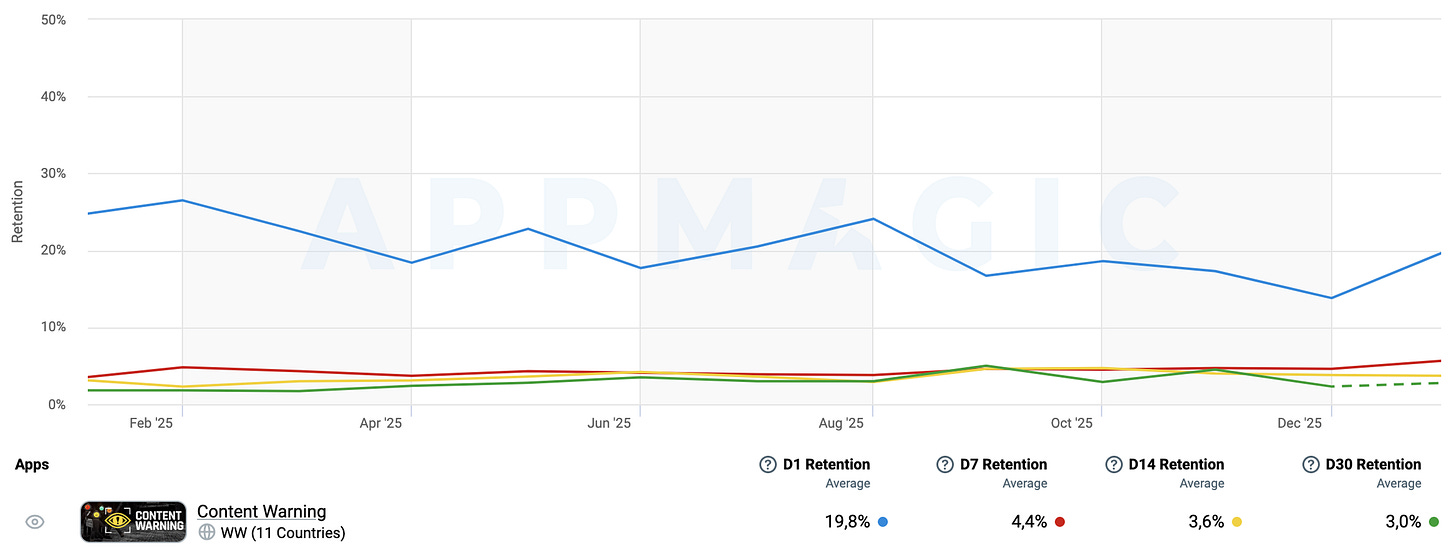Image resolution: width=1456 pixels, height=554 pixels.
Task: Click the Dec '25 axis label
Action: [1299, 423]
